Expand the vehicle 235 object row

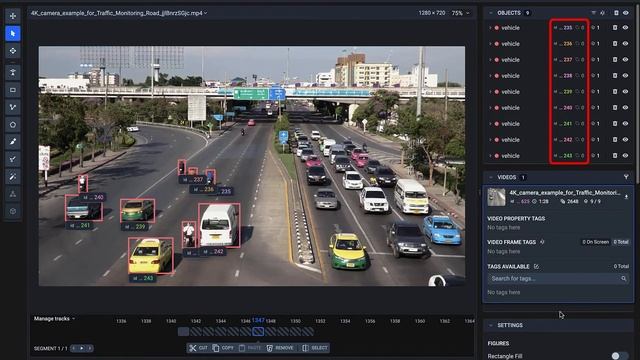click(490, 28)
